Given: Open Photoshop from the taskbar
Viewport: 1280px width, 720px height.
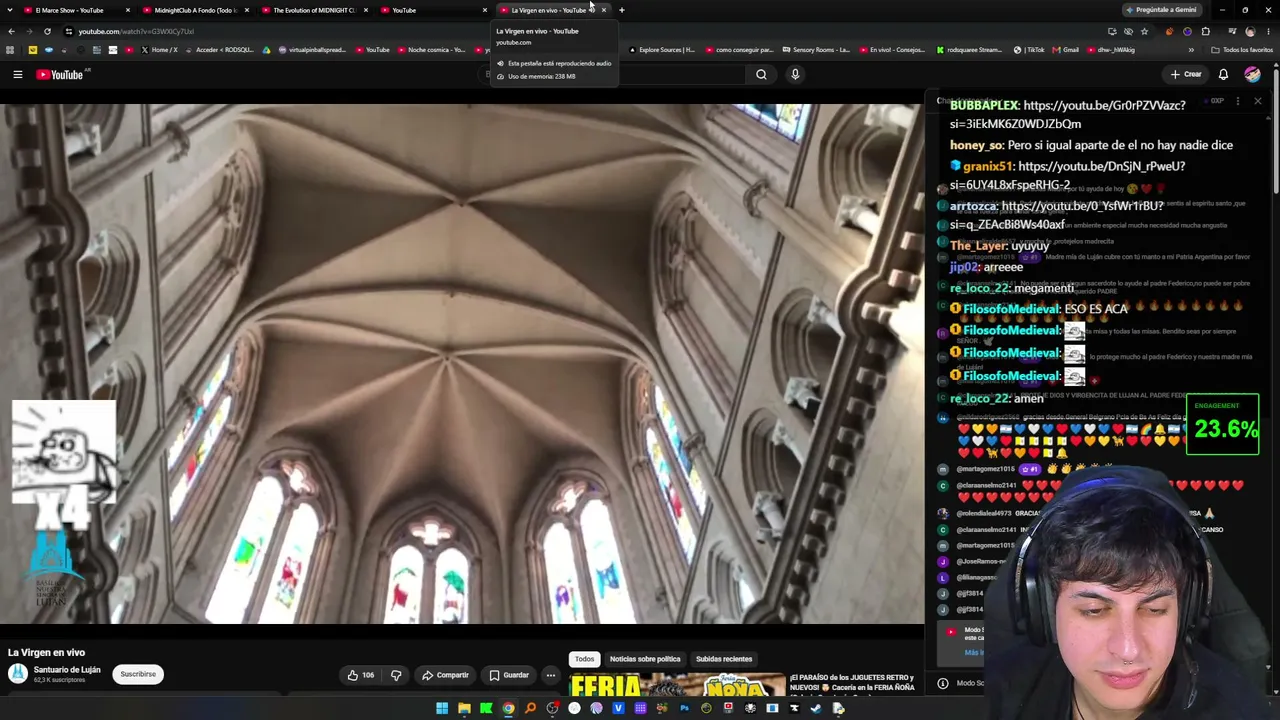Looking at the screenshot, I should pos(684,709).
